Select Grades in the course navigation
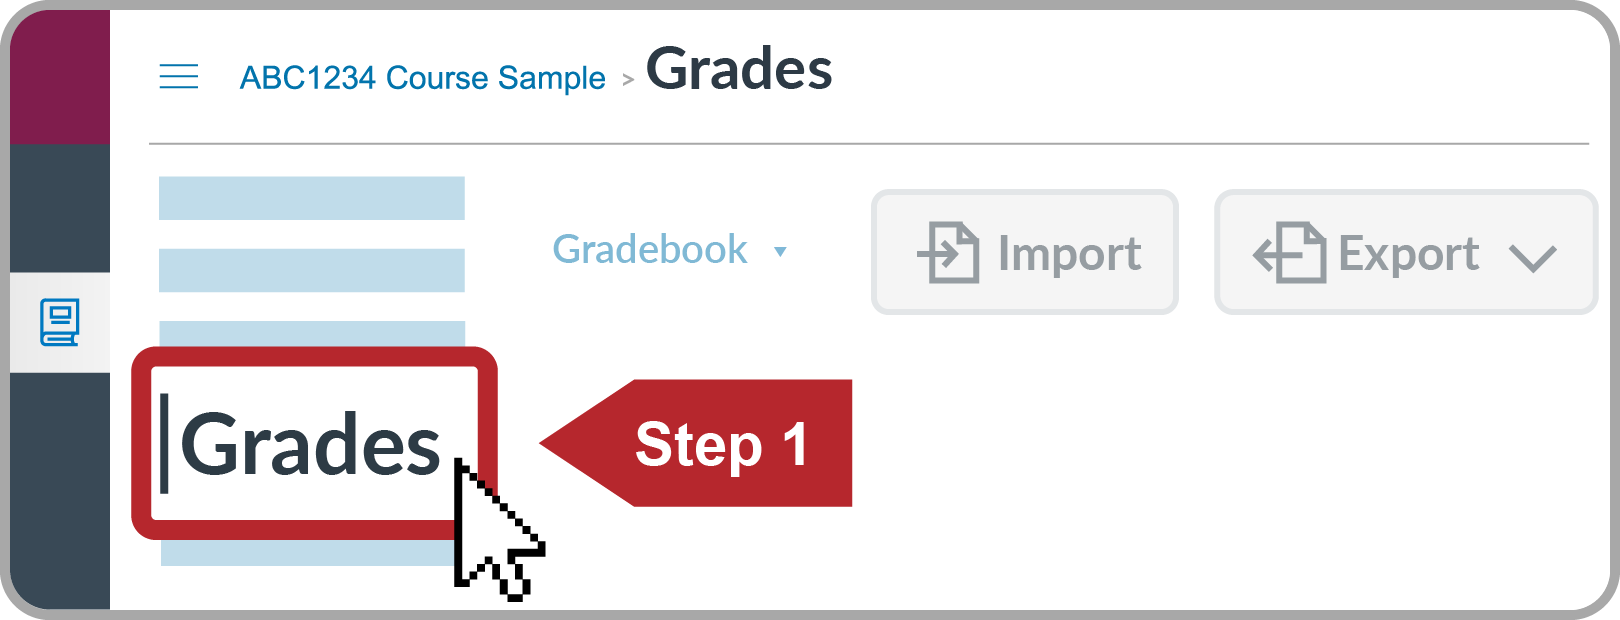 tap(311, 445)
